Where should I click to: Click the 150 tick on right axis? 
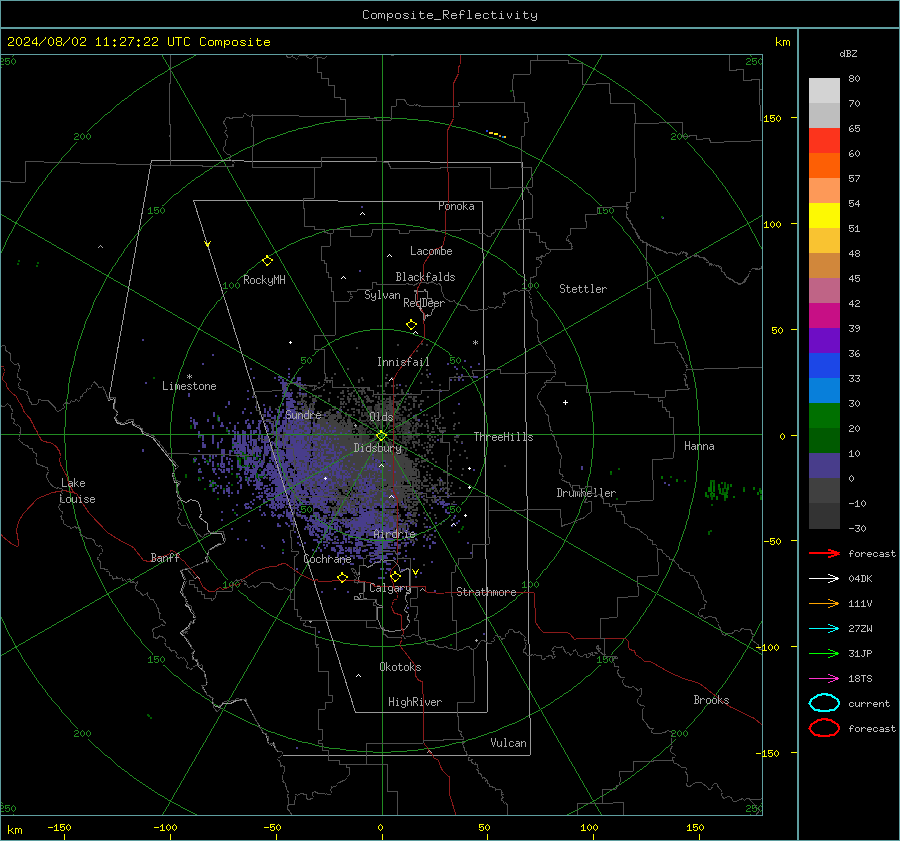(x=772, y=118)
